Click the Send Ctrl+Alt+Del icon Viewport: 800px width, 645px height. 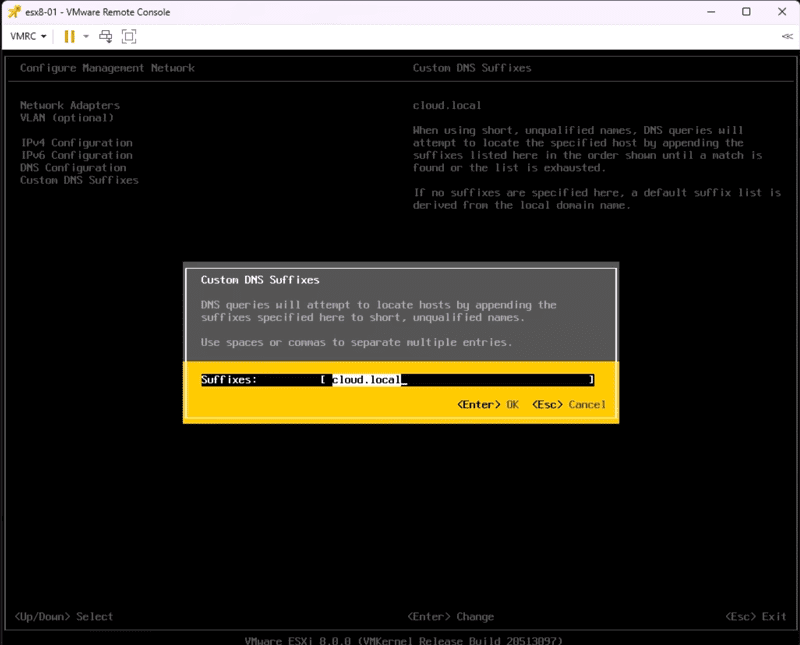pyautogui.click(x=106, y=36)
